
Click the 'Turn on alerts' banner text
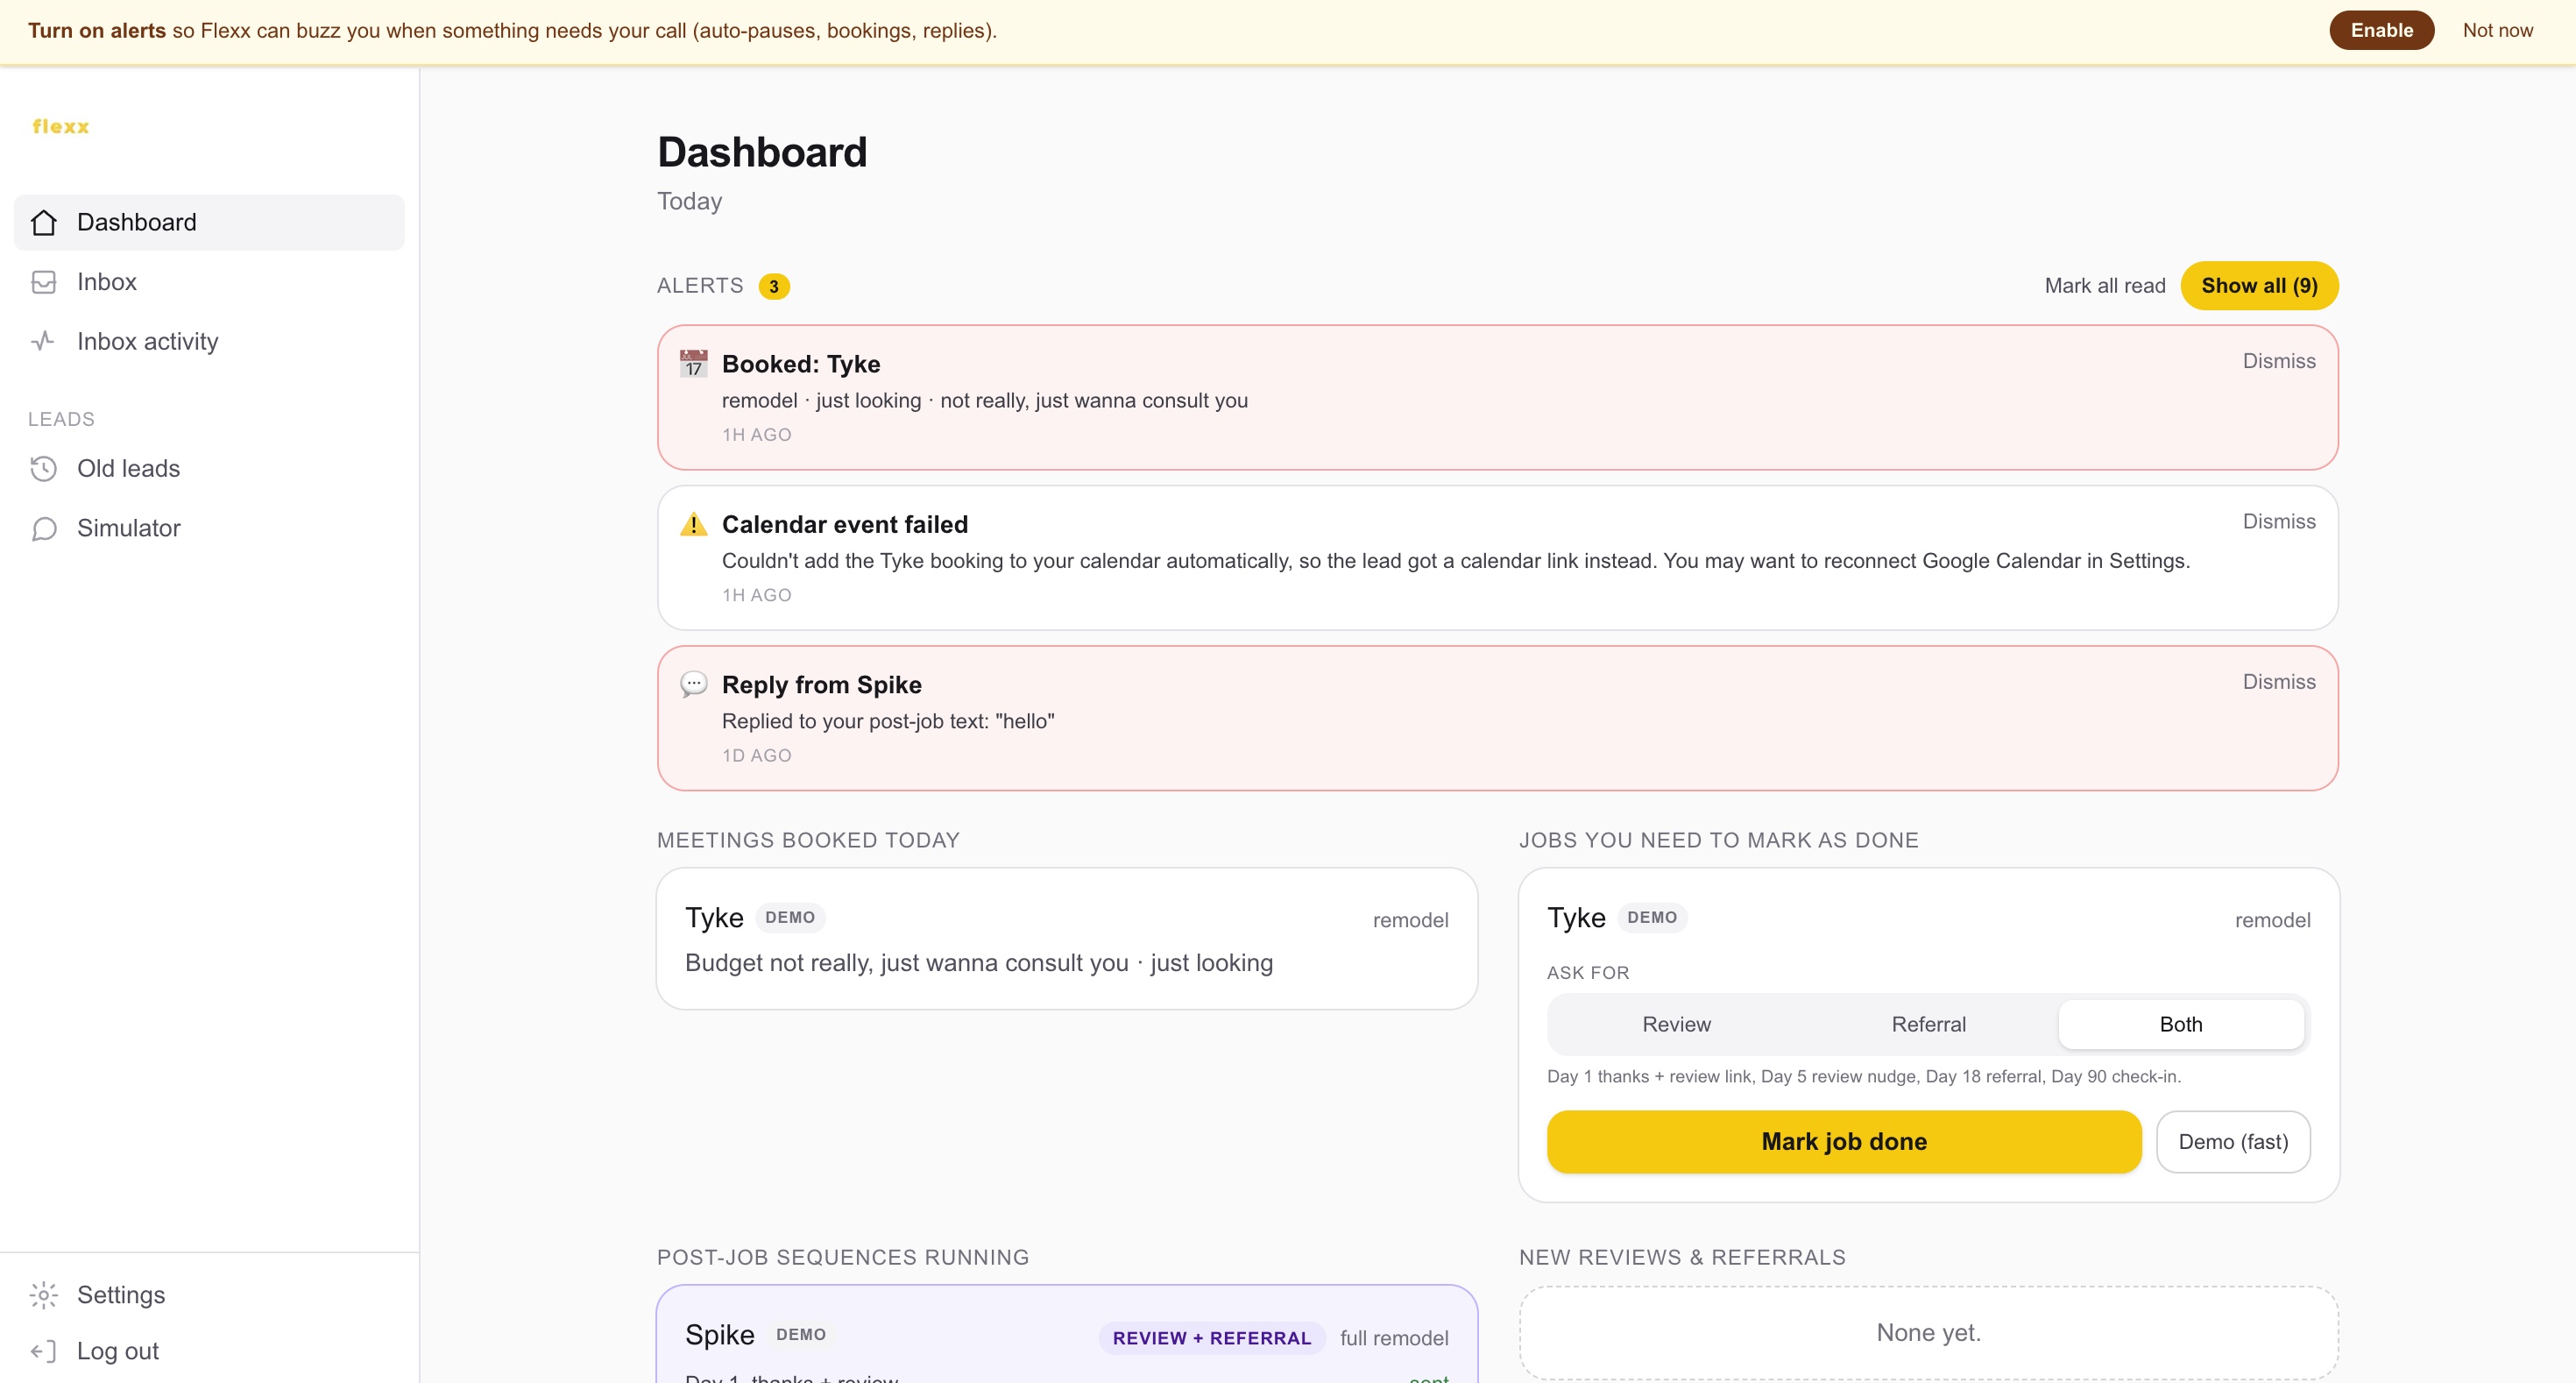coord(512,30)
